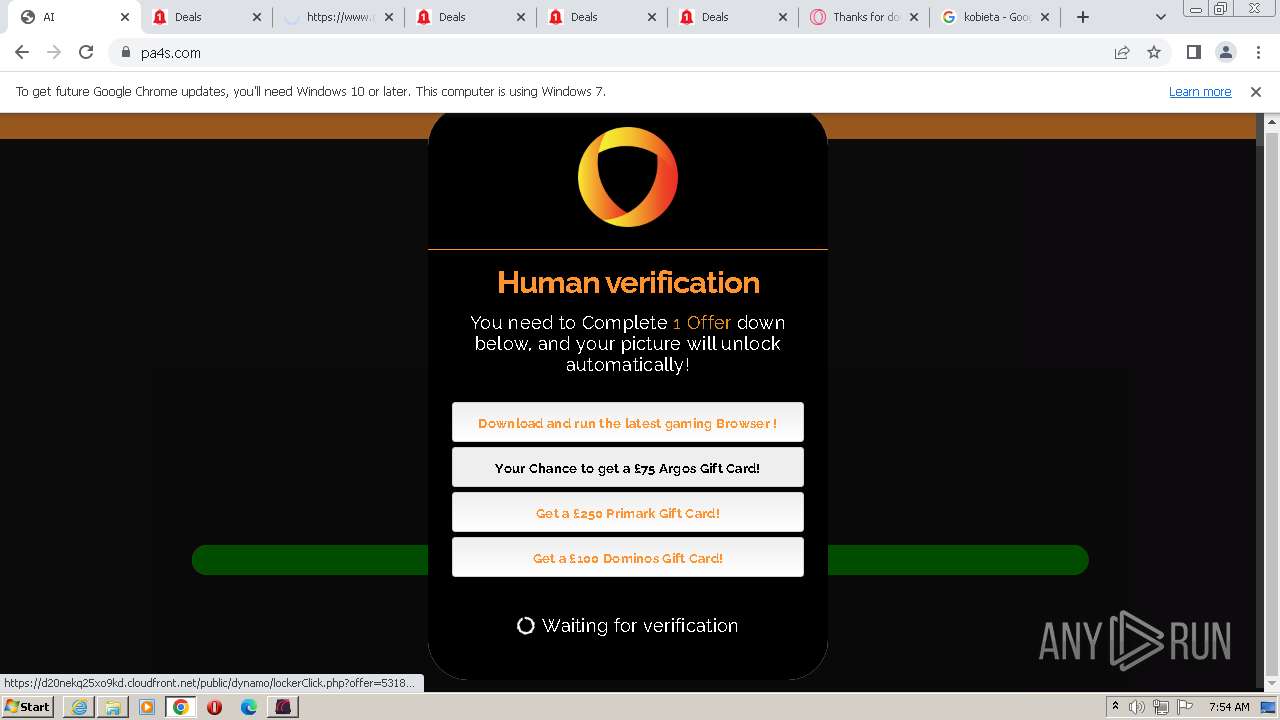Bookmark this page with the star icon
Viewport: 1280px width, 720px height.
click(1154, 52)
